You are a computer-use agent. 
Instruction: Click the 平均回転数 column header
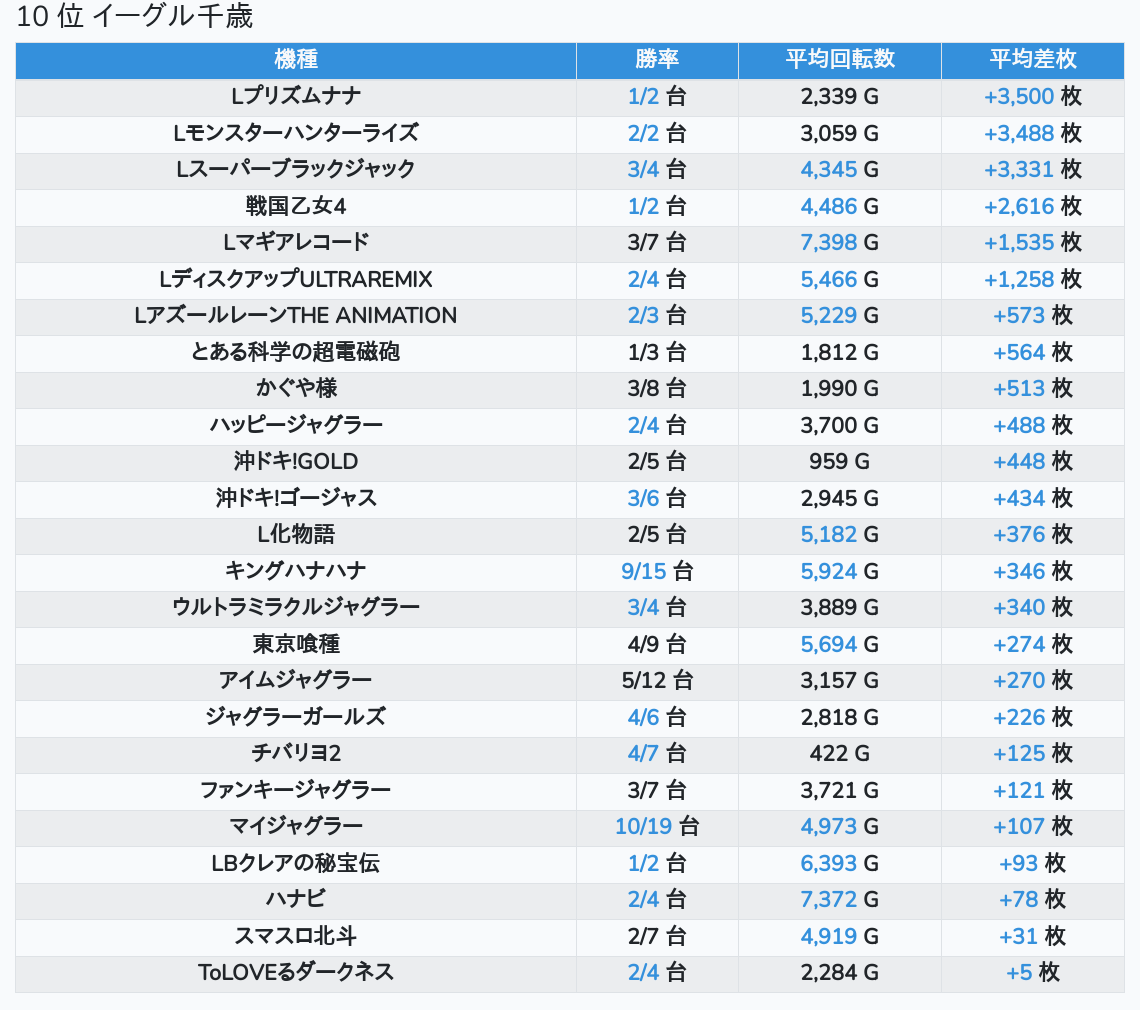tap(839, 59)
